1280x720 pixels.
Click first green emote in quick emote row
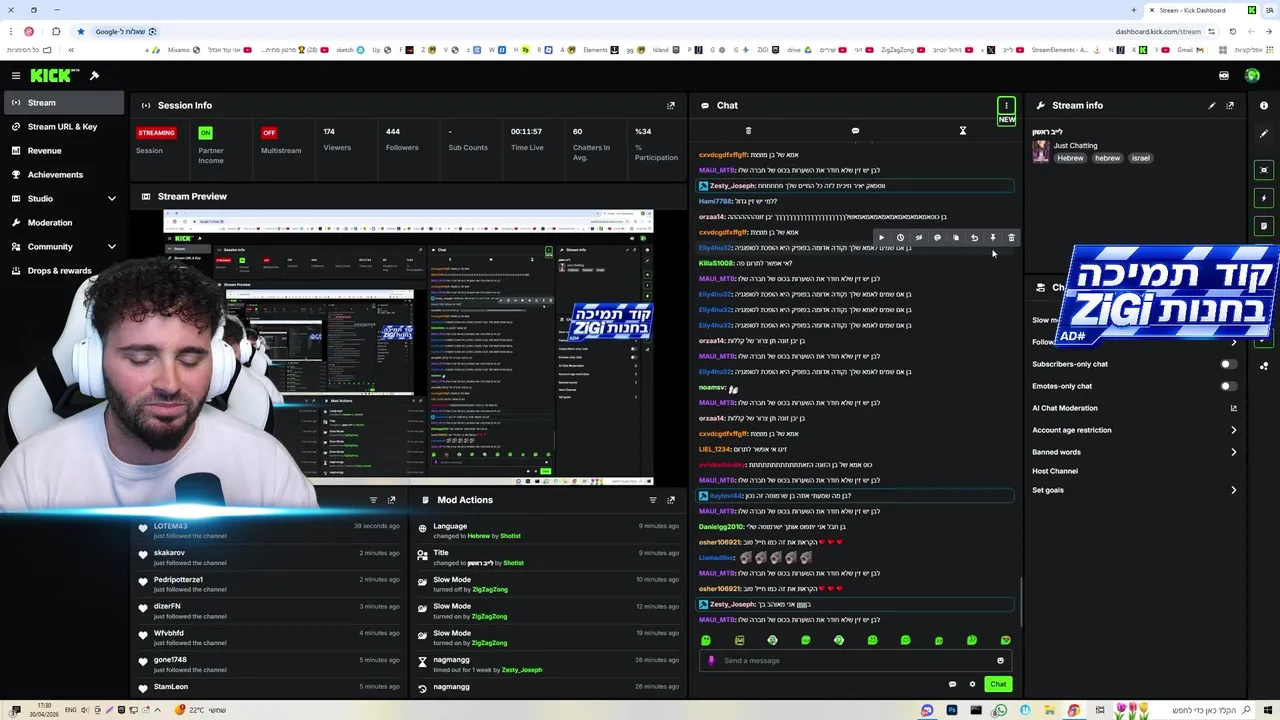tap(706, 640)
